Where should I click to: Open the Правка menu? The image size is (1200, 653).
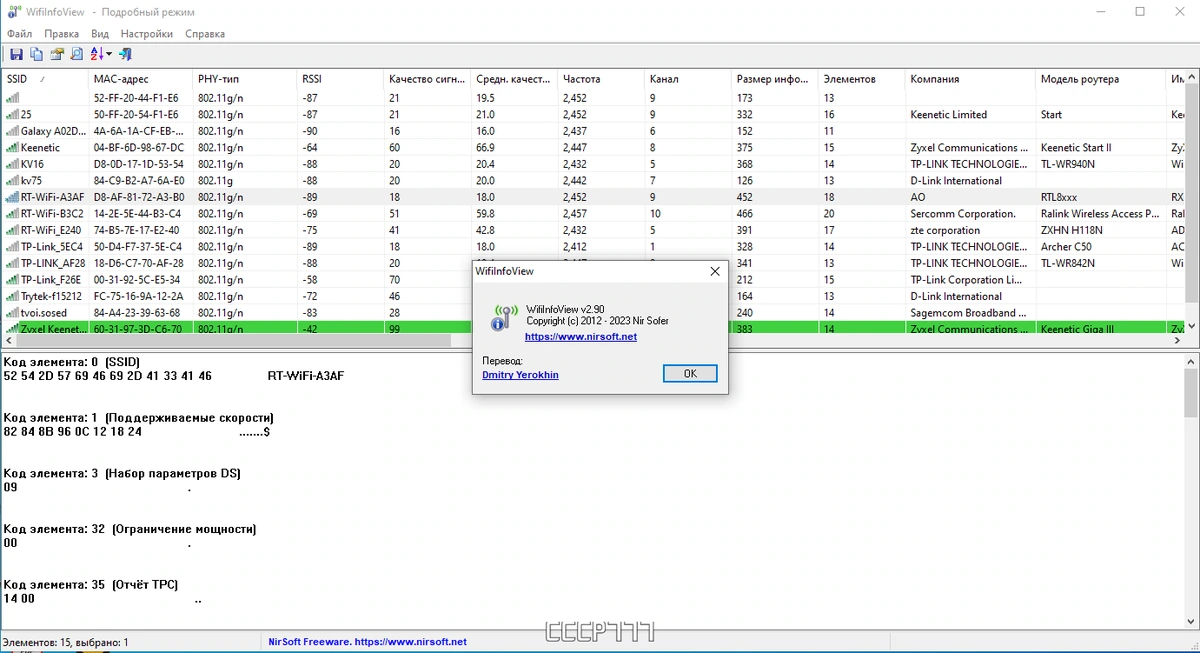coord(62,33)
